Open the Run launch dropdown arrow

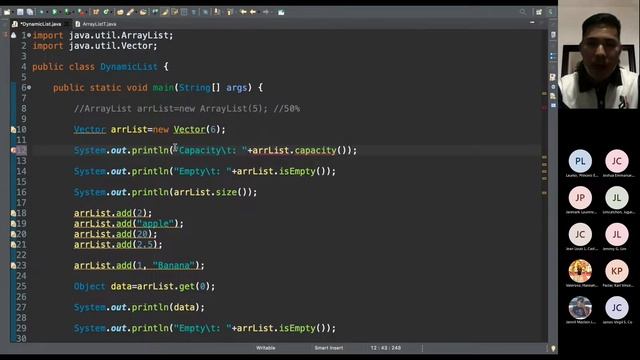[x=60, y=12]
